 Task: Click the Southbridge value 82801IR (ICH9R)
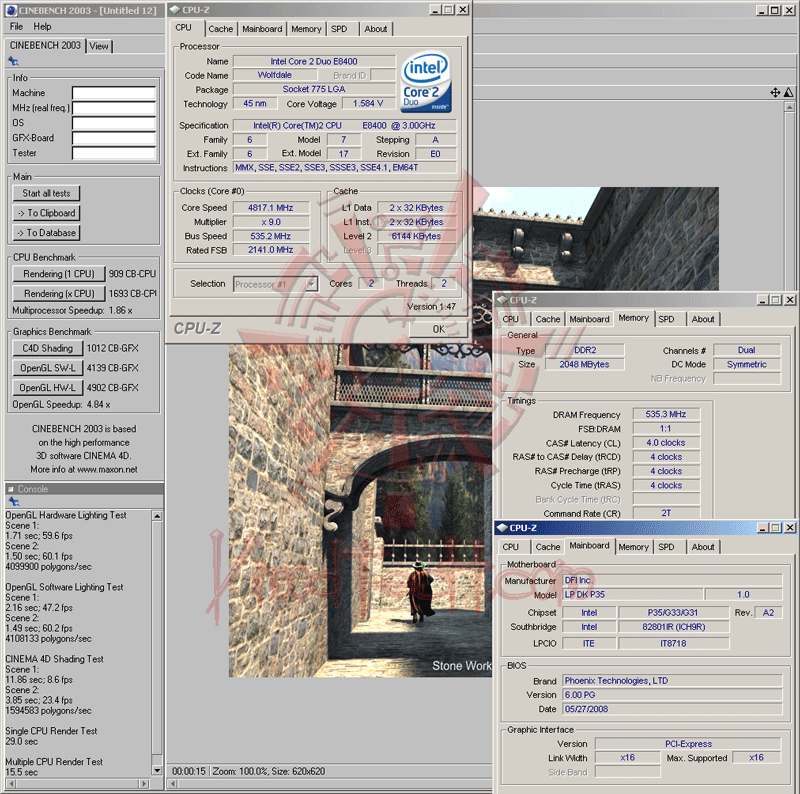pyautogui.click(x=673, y=627)
